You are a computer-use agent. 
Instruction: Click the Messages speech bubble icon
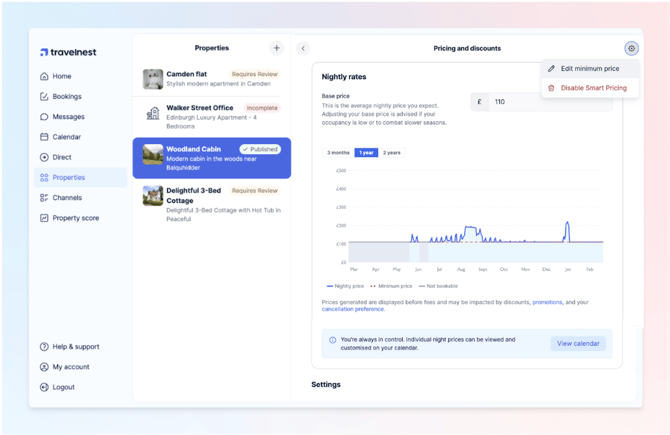44,117
